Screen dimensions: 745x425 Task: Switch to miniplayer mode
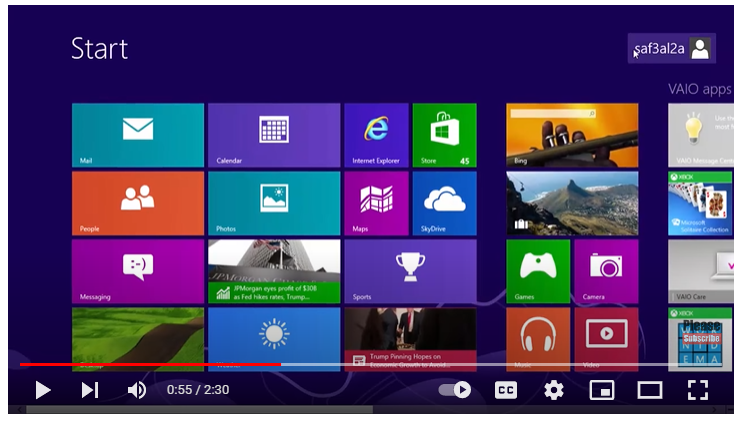(x=602, y=390)
